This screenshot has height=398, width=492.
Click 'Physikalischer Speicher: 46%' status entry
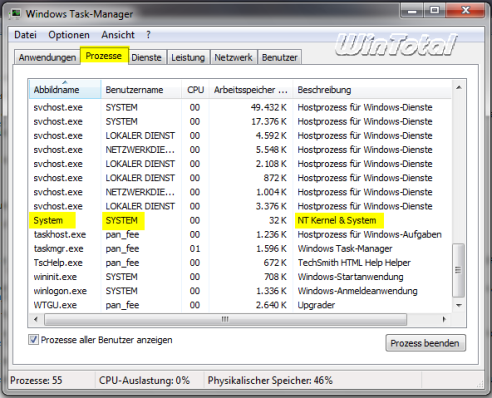point(270,380)
